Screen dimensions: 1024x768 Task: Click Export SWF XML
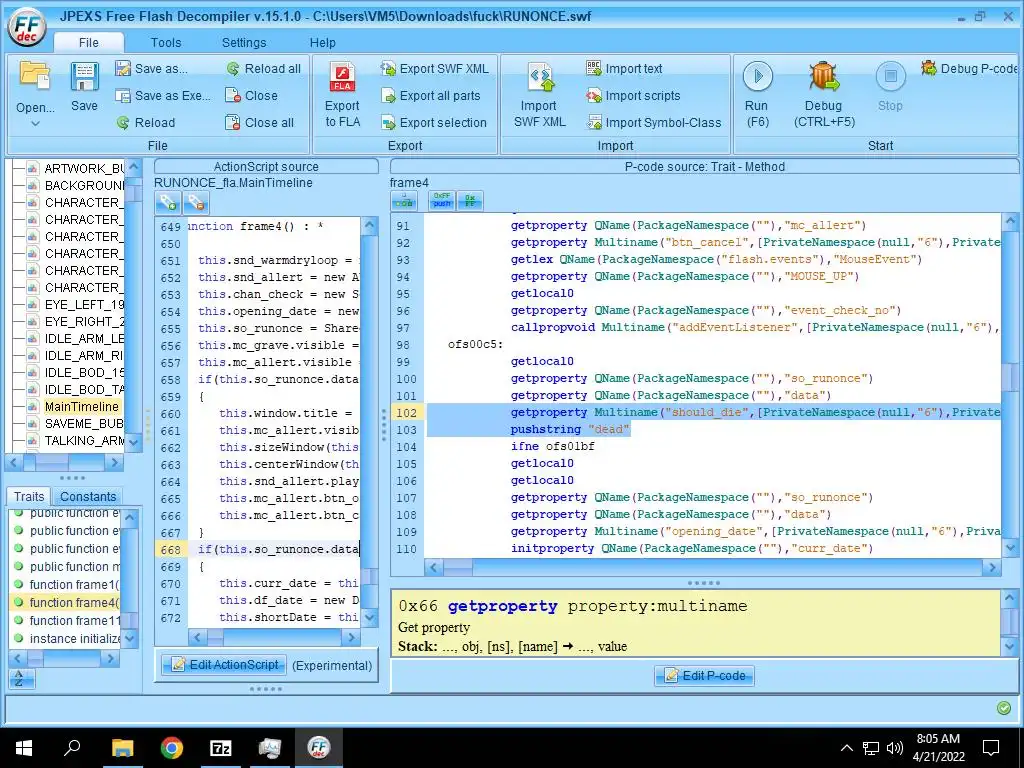click(435, 69)
